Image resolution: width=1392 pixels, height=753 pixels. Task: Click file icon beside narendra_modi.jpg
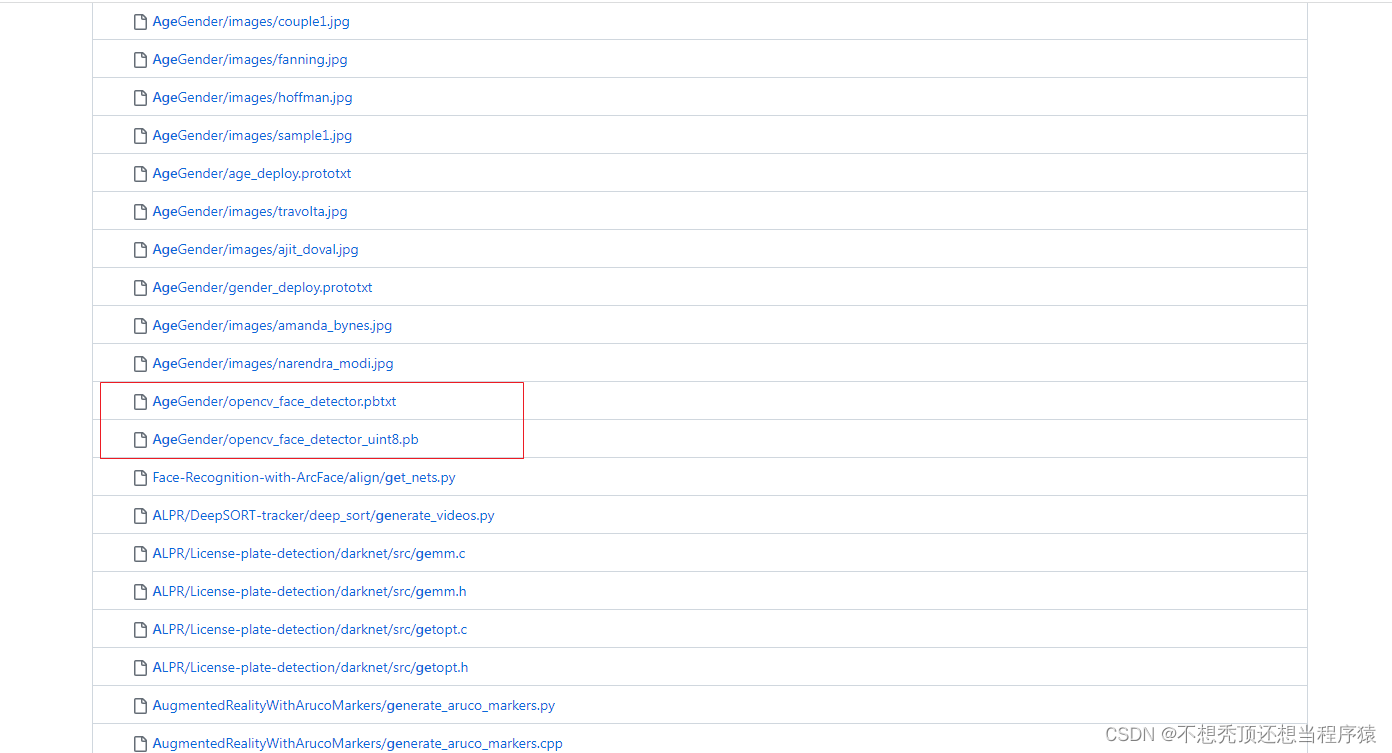click(141, 363)
